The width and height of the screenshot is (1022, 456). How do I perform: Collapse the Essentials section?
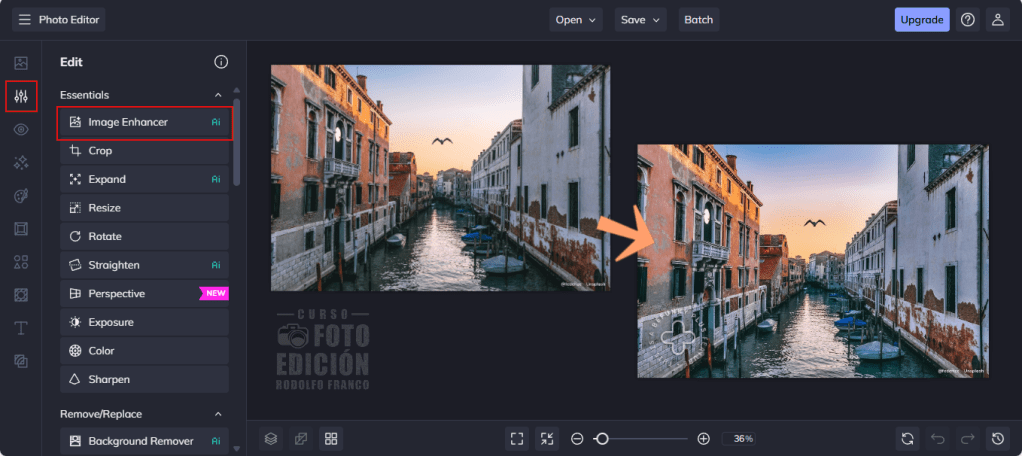coord(218,95)
